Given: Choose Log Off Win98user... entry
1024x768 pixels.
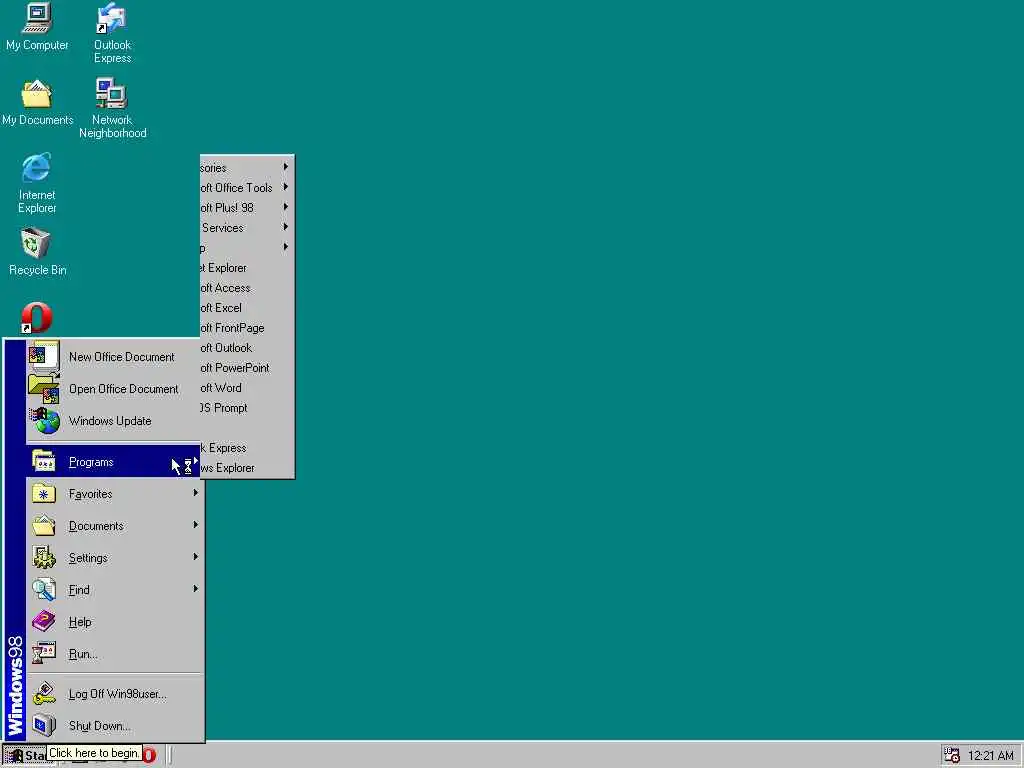Looking at the screenshot, I should coord(115,694).
